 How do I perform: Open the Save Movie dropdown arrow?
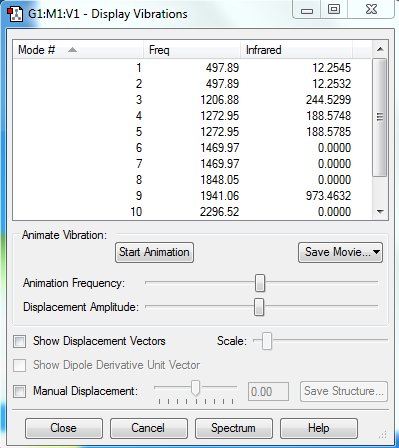[x=376, y=252]
